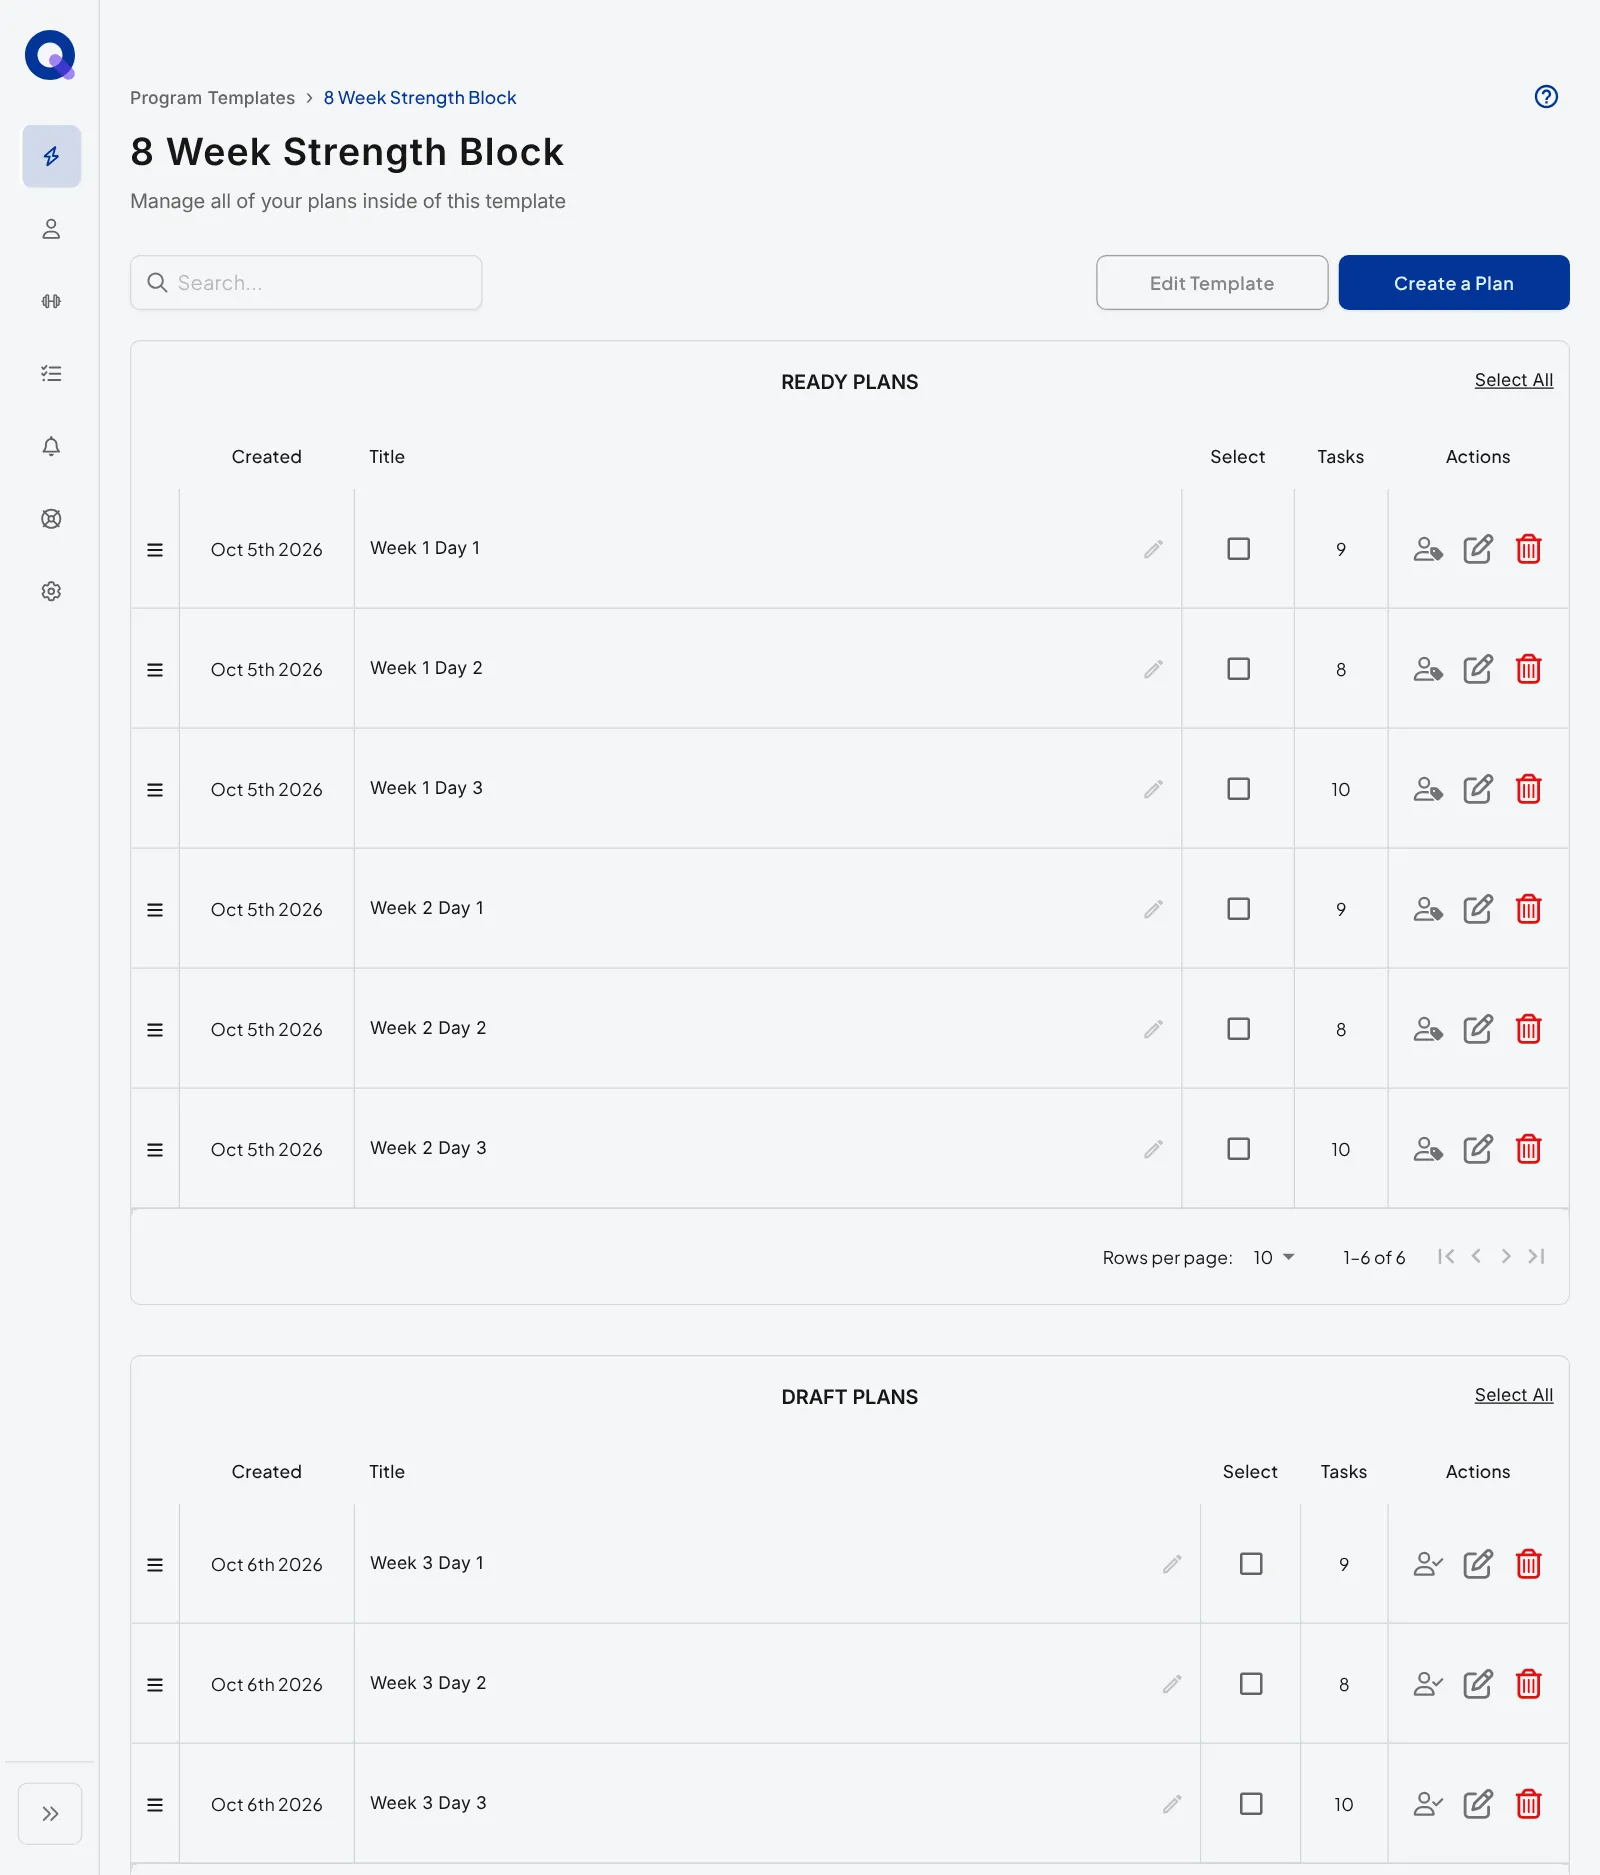Open the notifications bell sidebar icon
The image size is (1600, 1875).
click(x=51, y=446)
